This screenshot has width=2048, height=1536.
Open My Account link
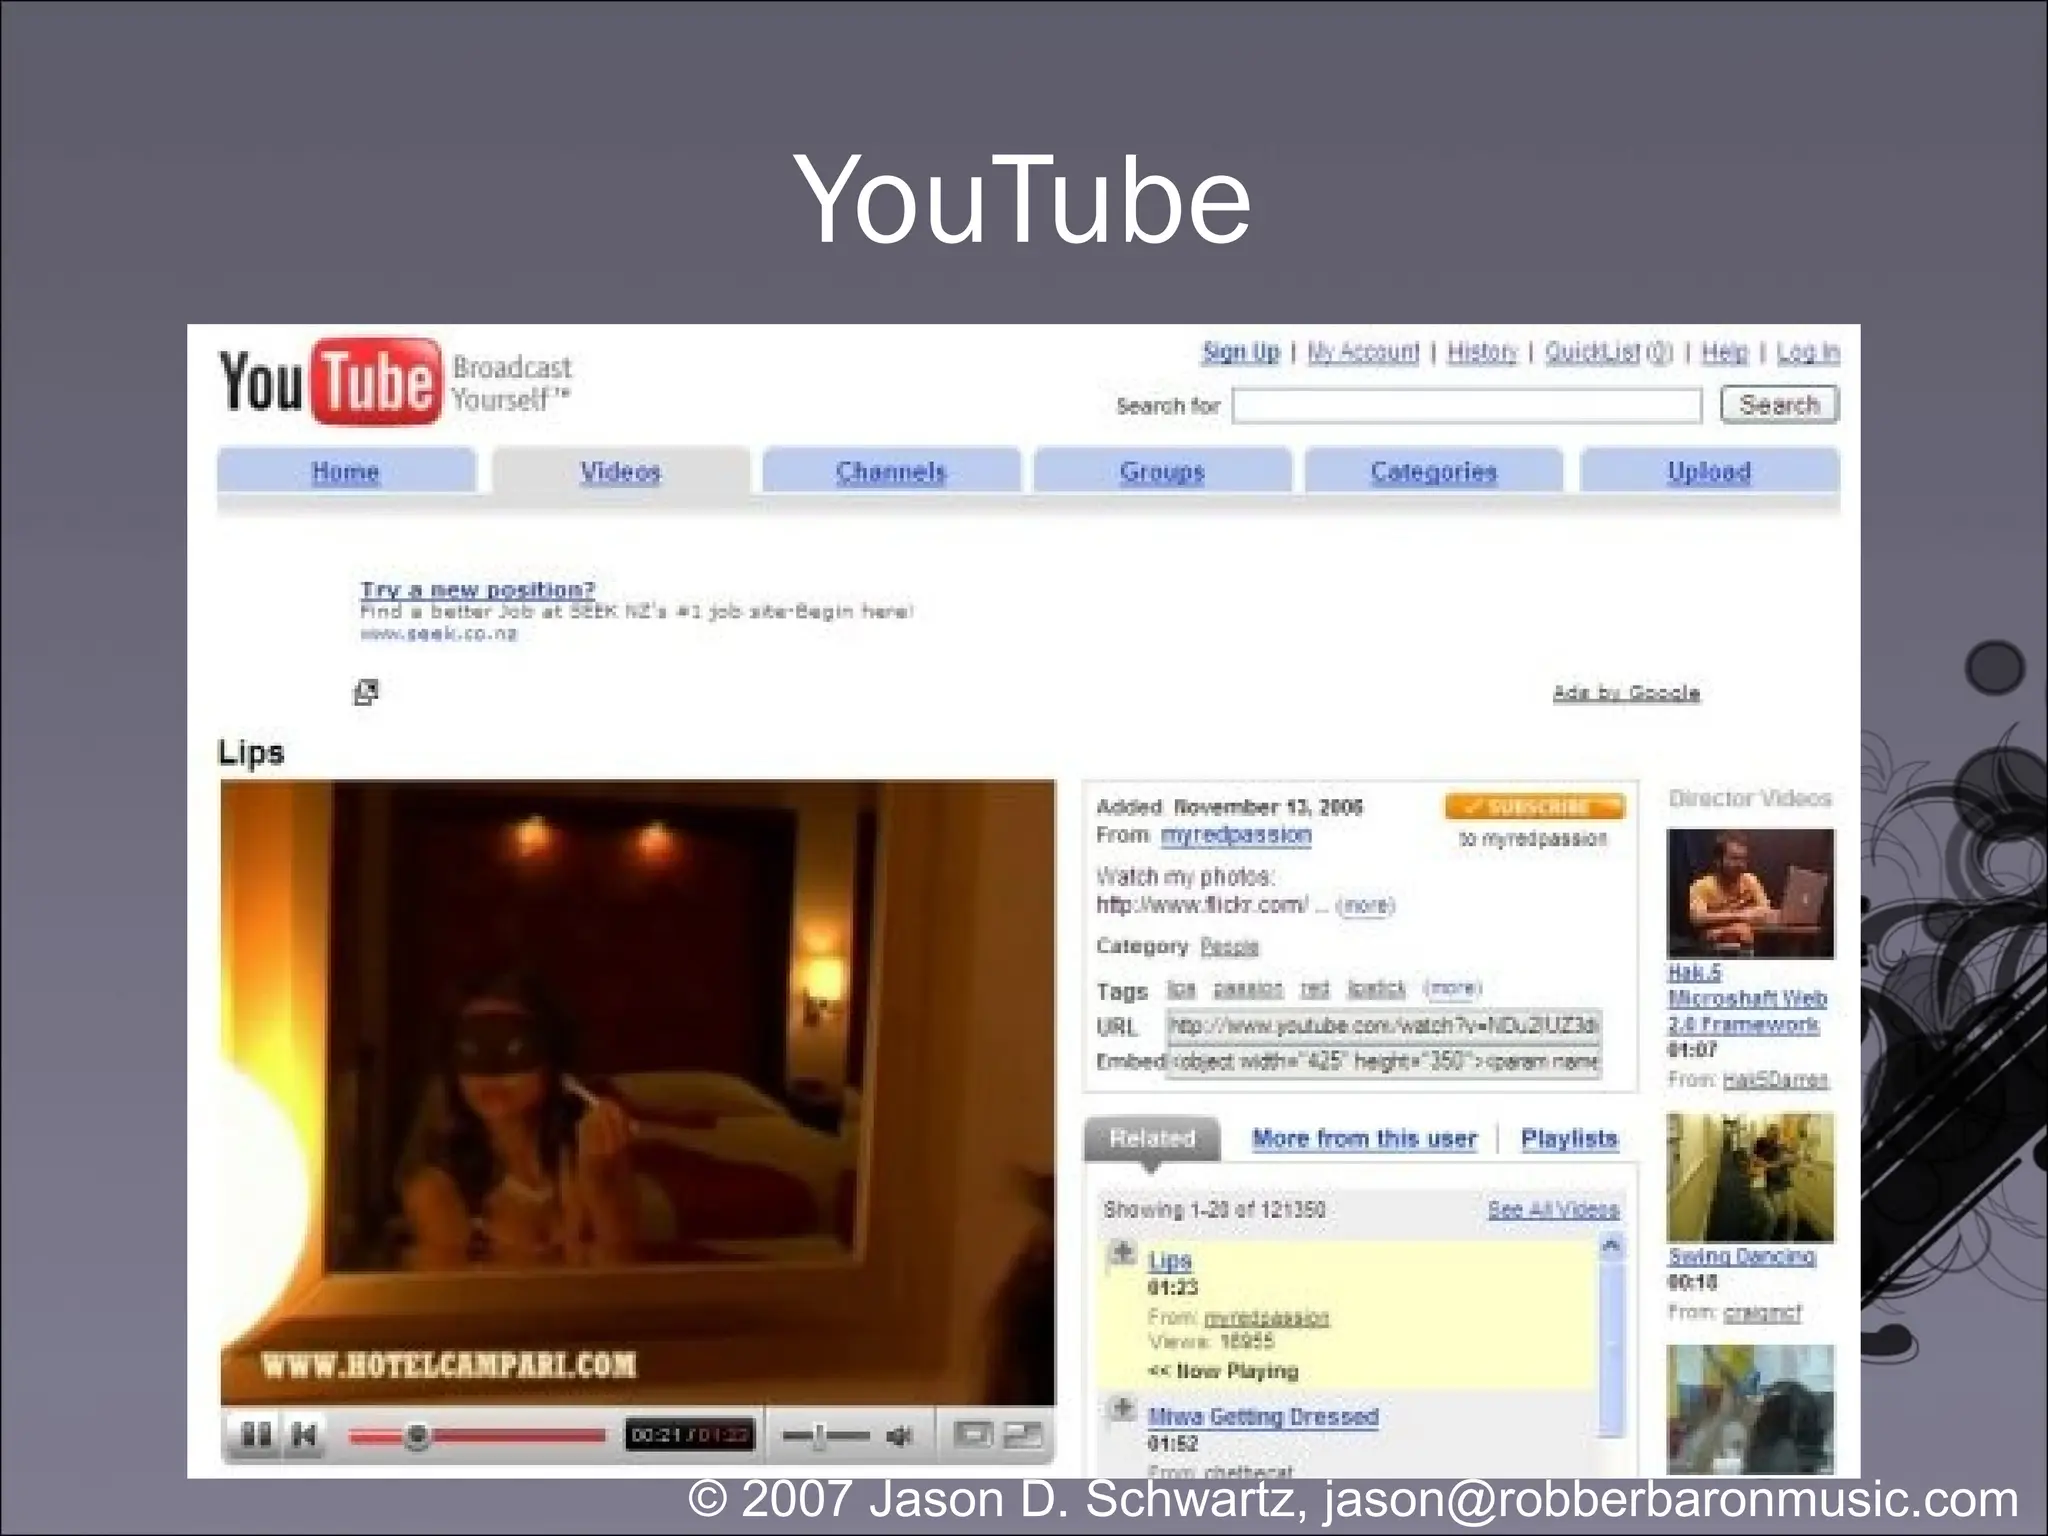pos(1363,352)
